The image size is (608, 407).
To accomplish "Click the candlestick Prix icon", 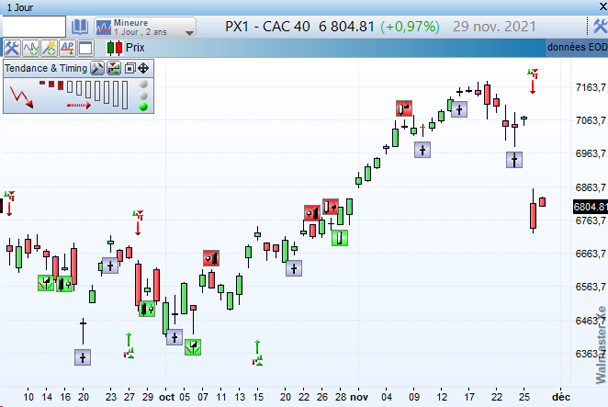I will click(114, 48).
